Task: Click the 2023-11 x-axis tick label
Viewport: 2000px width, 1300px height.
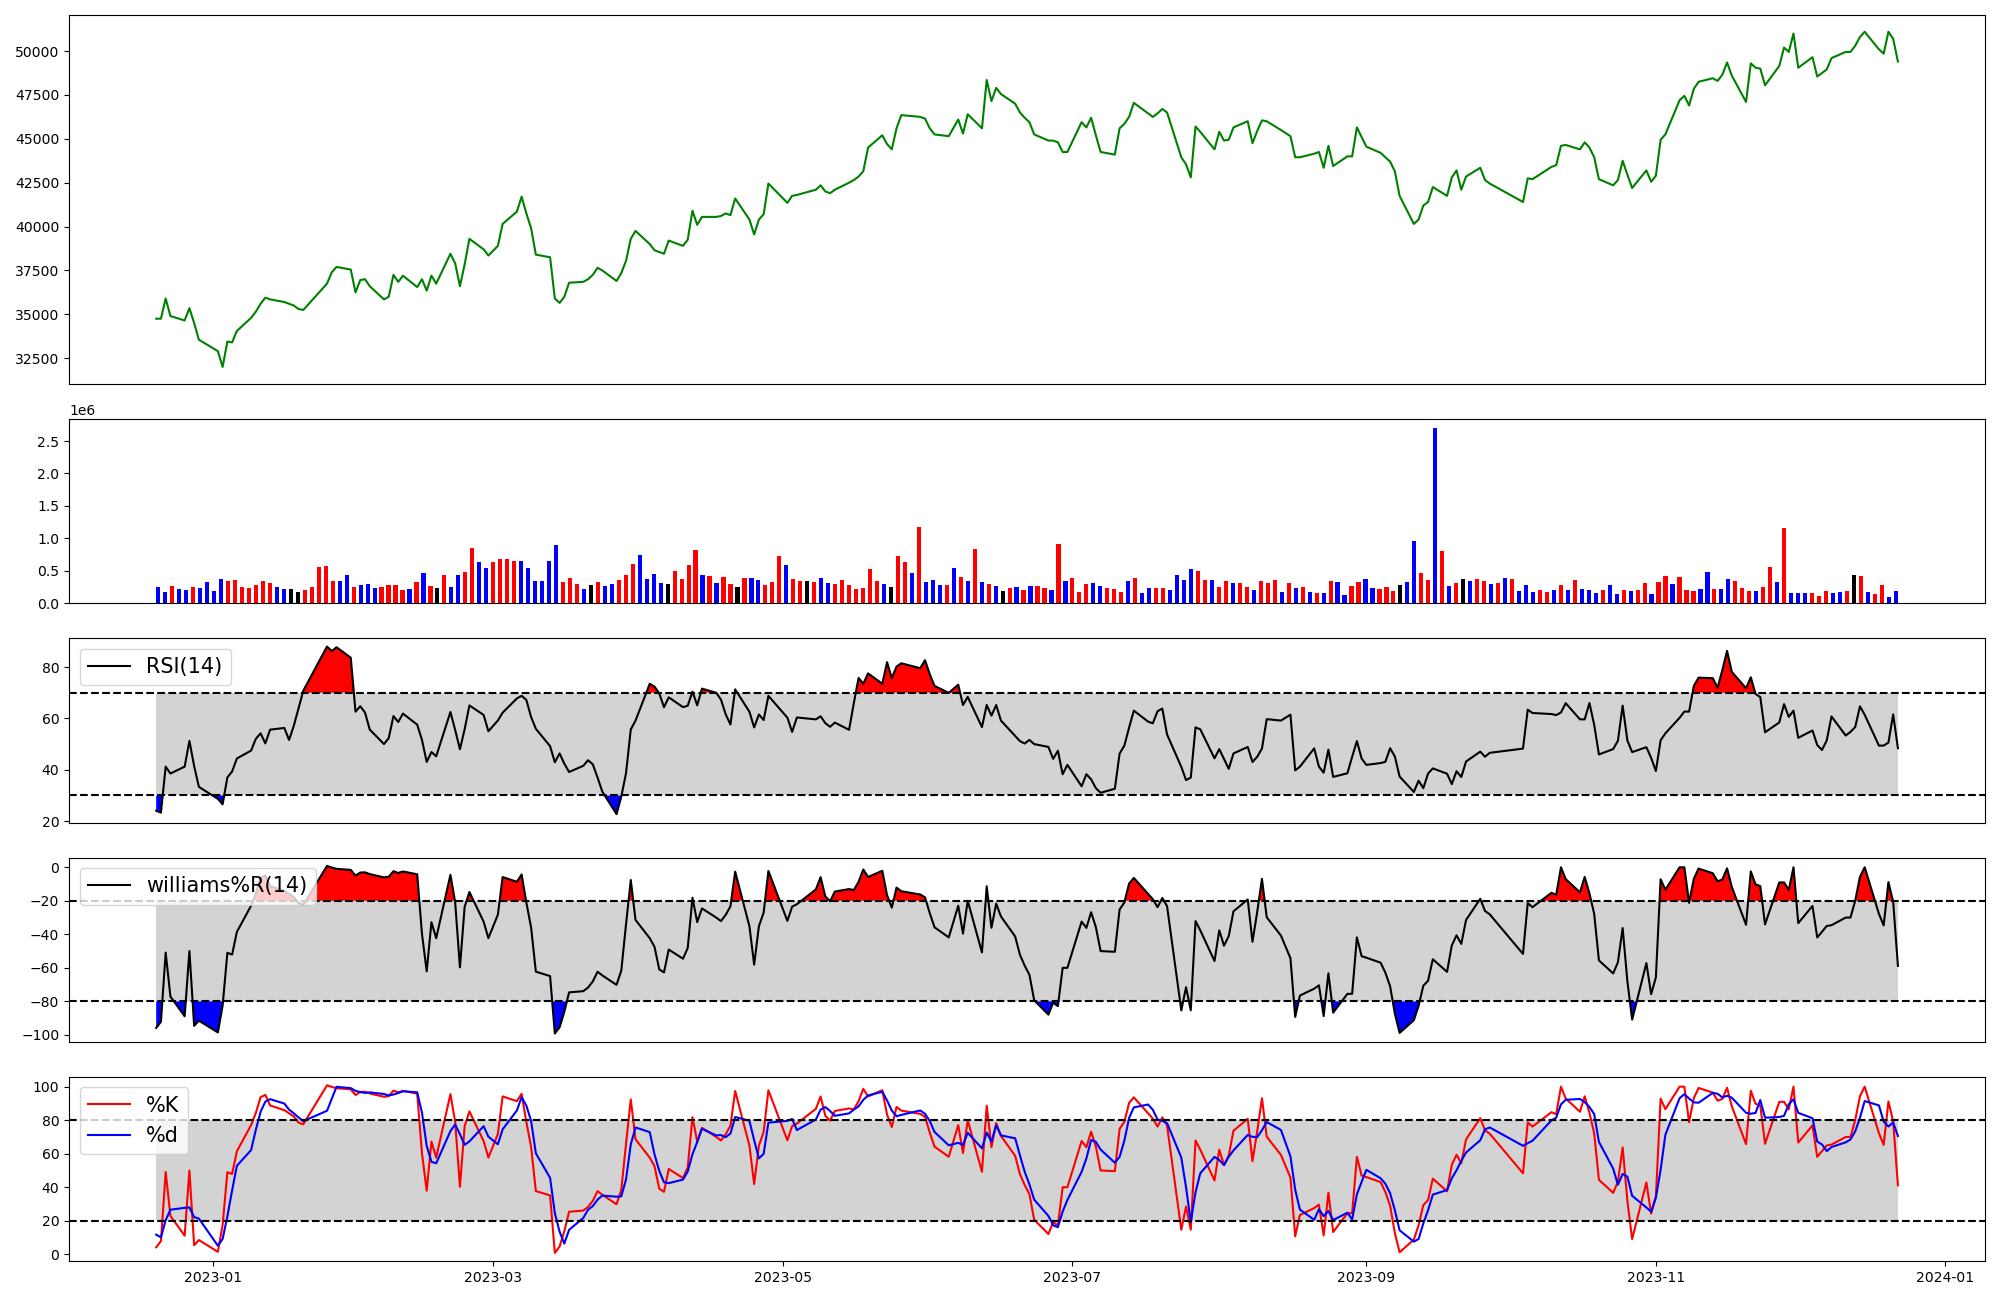Action: (x=1656, y=1277)
